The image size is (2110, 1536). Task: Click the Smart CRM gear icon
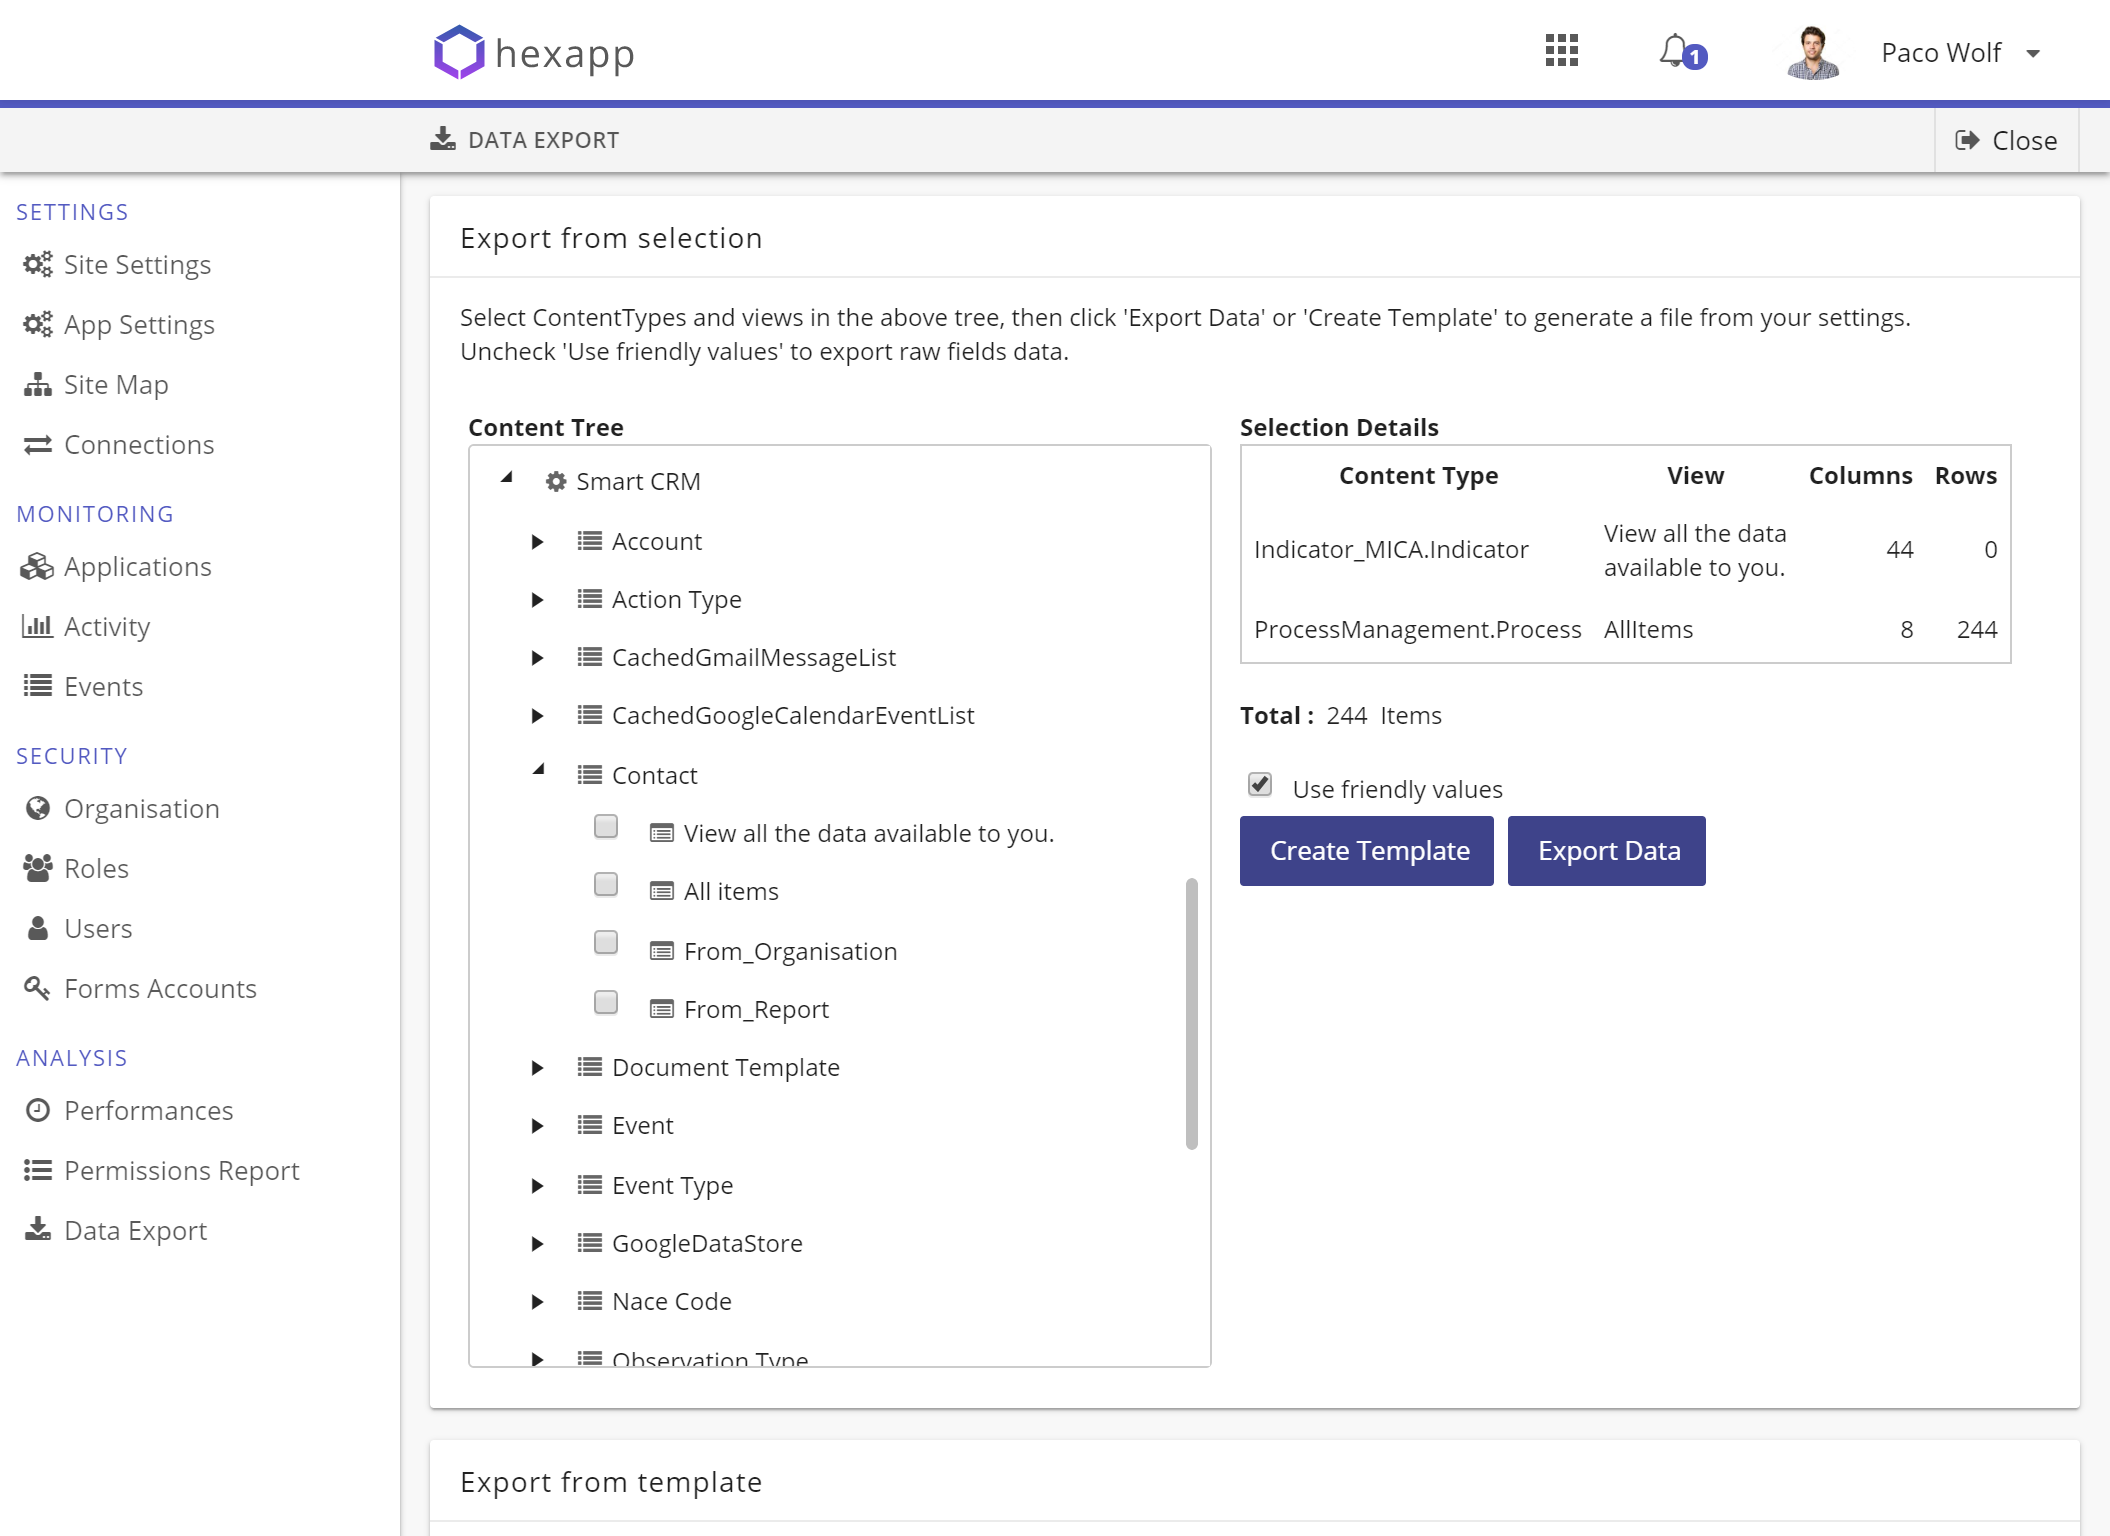pos(556,481)
